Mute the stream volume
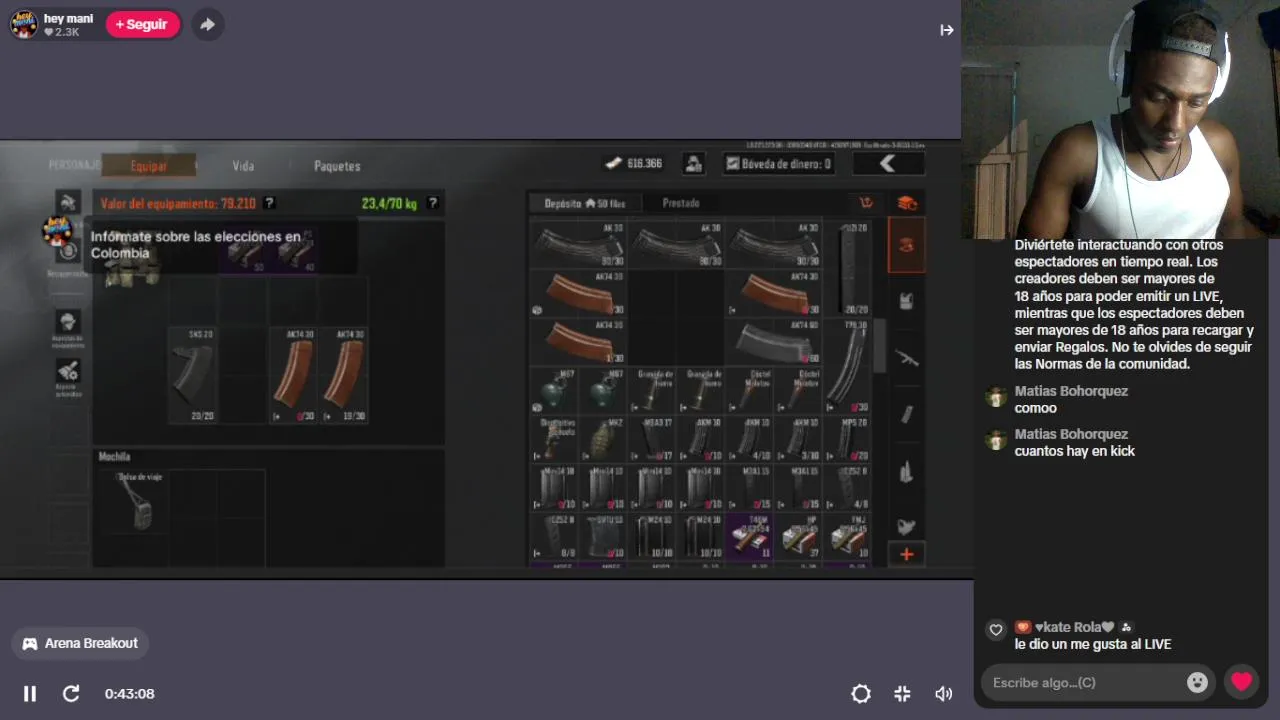The width and height of the screenshot is (1280, 720). coord(943,693)
